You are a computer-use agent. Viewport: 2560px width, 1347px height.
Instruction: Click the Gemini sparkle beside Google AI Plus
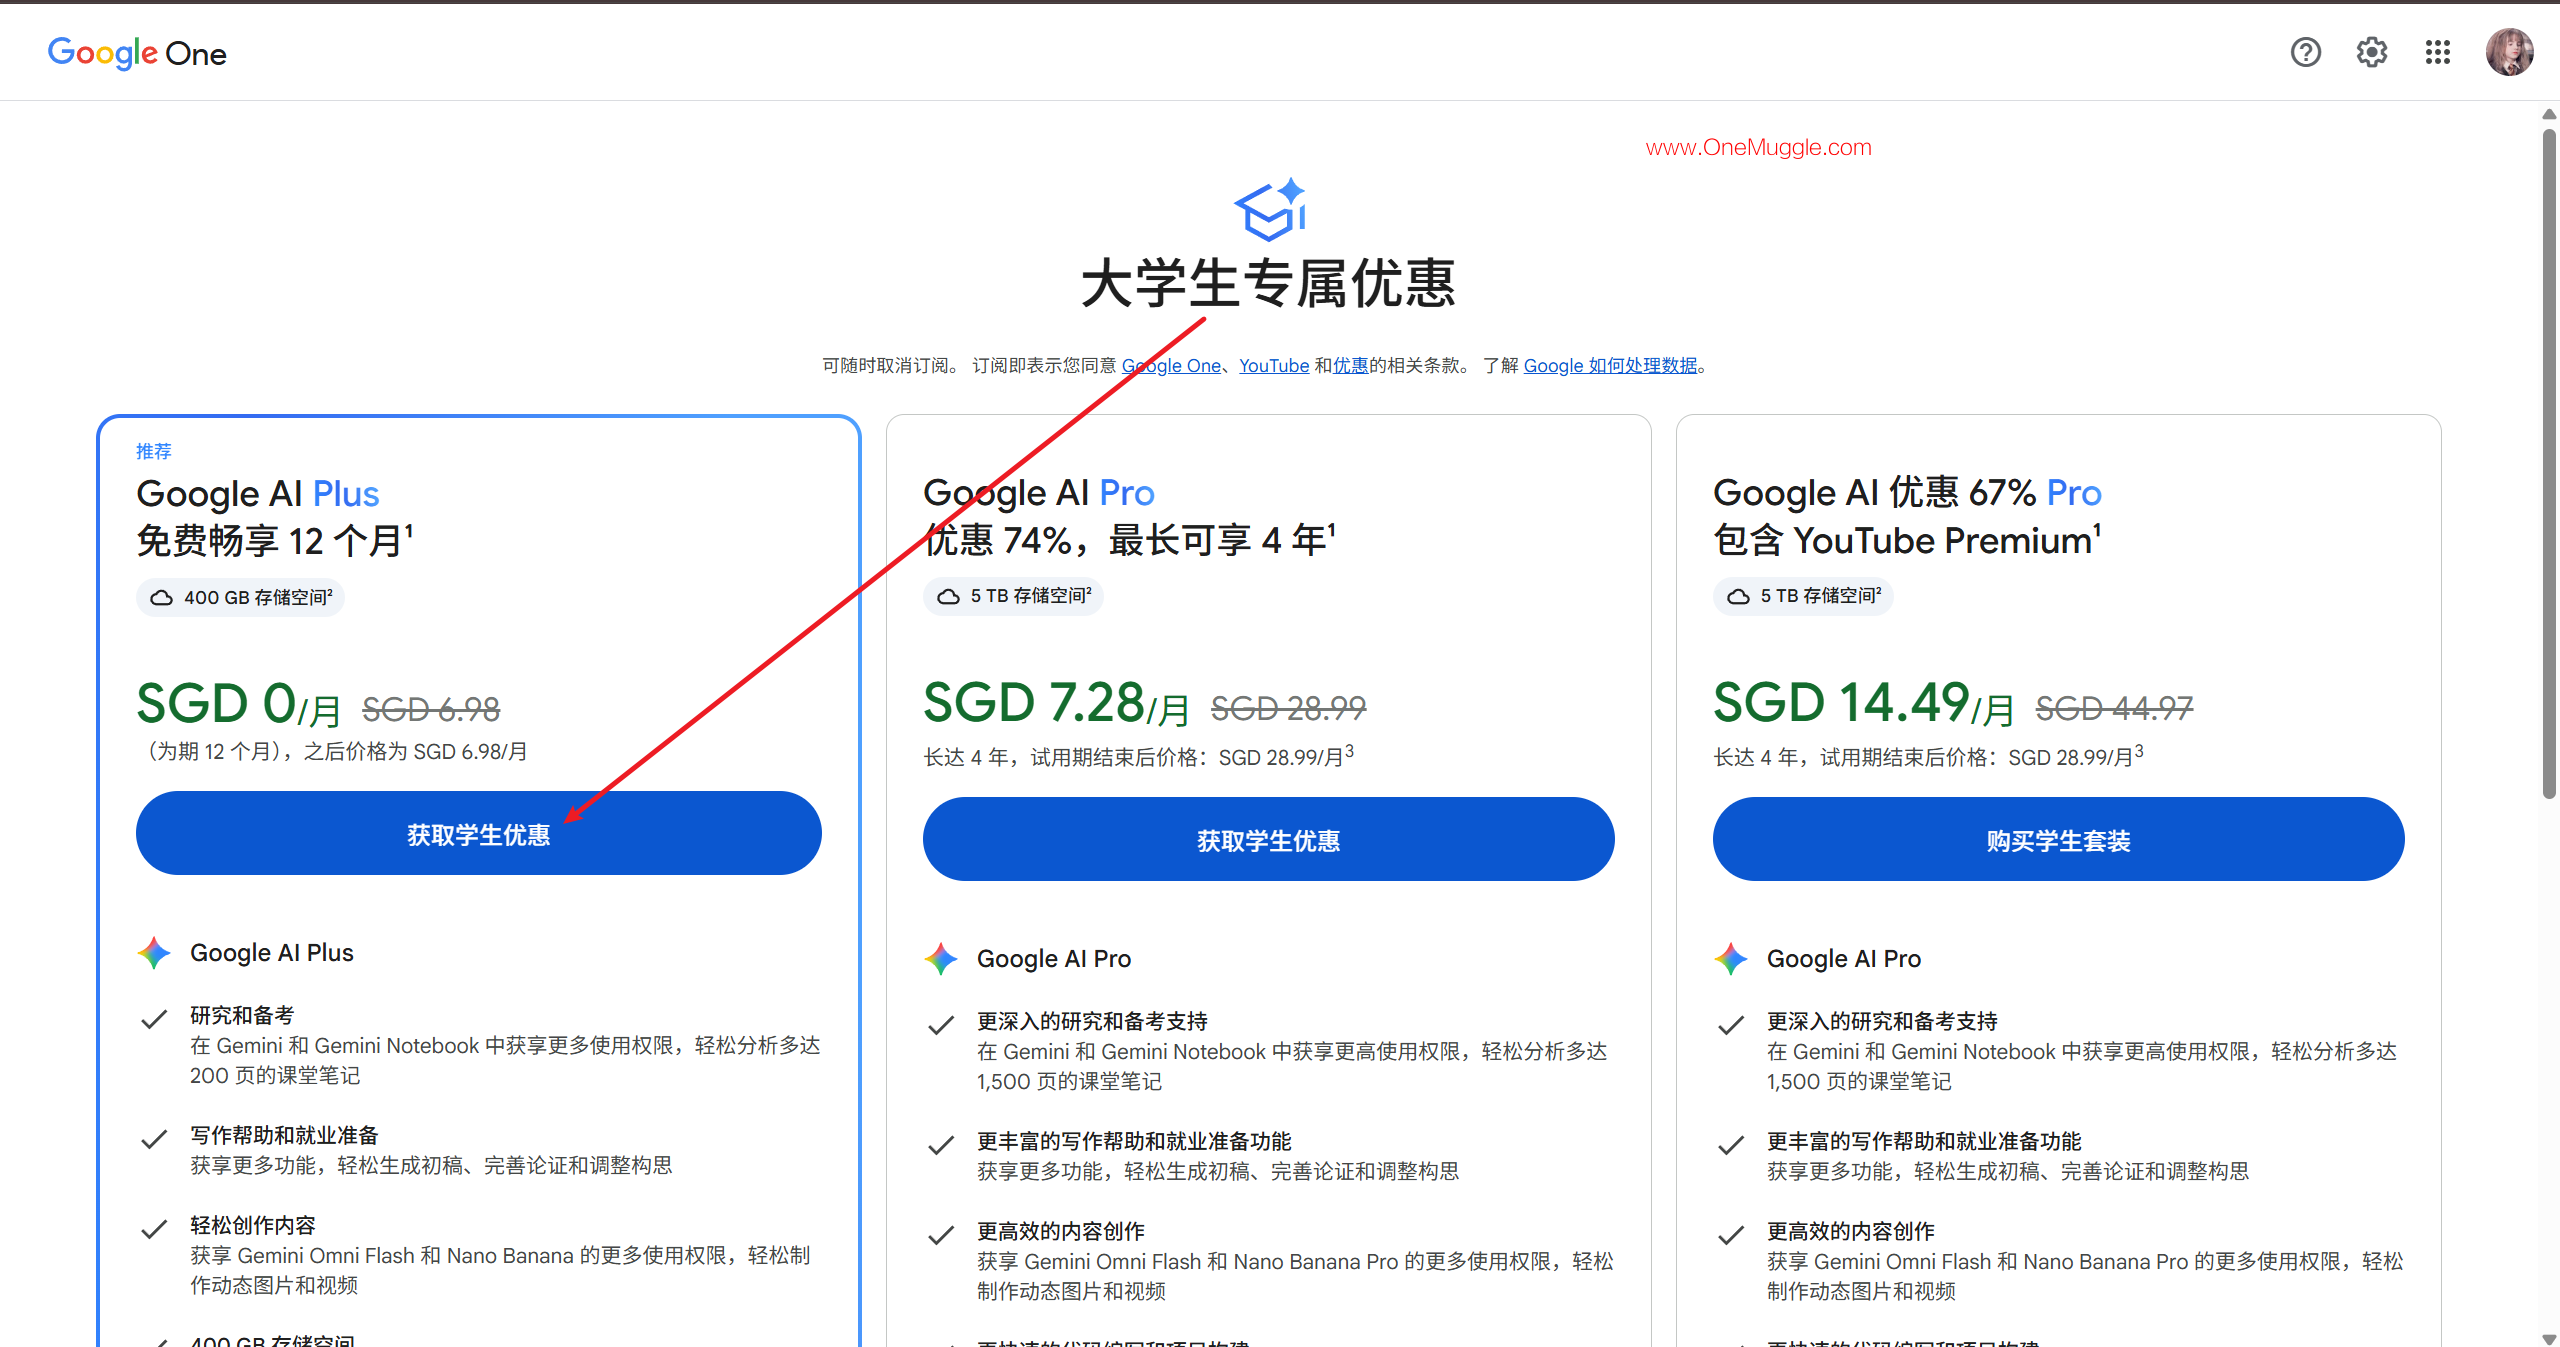[154, 953]
